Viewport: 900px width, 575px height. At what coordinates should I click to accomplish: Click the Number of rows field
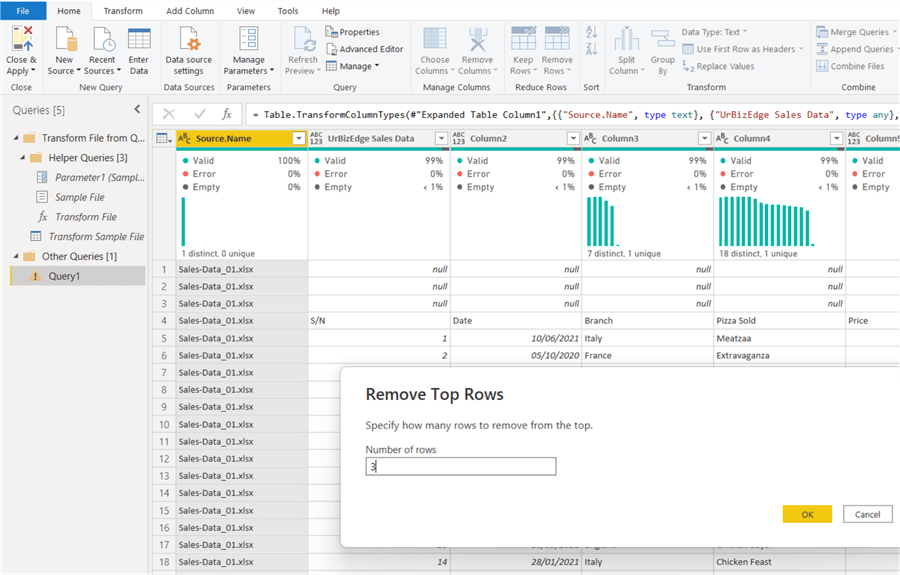[460, 467]
